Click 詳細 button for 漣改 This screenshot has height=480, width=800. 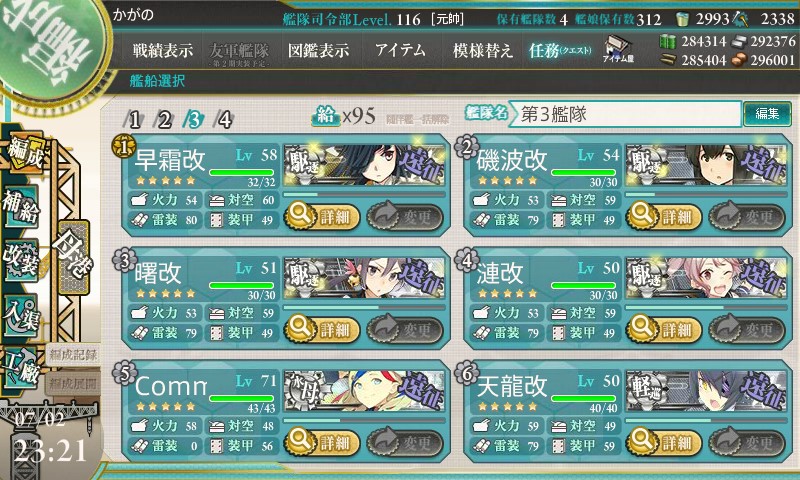[664, 330]
